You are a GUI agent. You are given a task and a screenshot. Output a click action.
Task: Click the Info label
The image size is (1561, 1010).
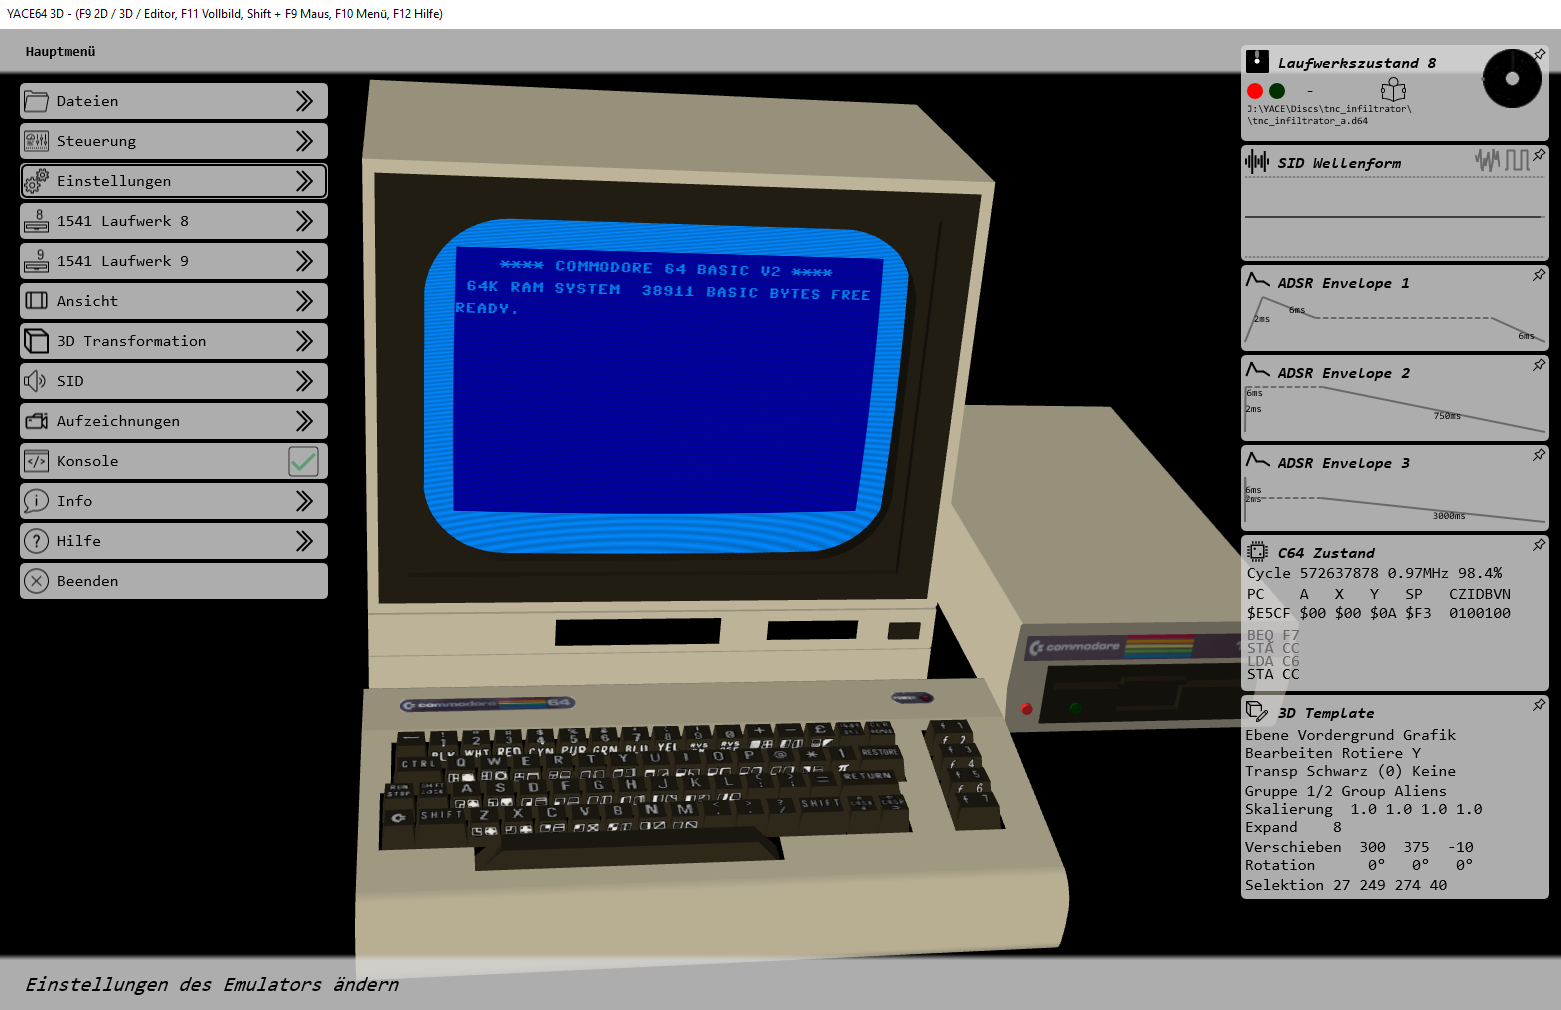[x=74, y=501]
